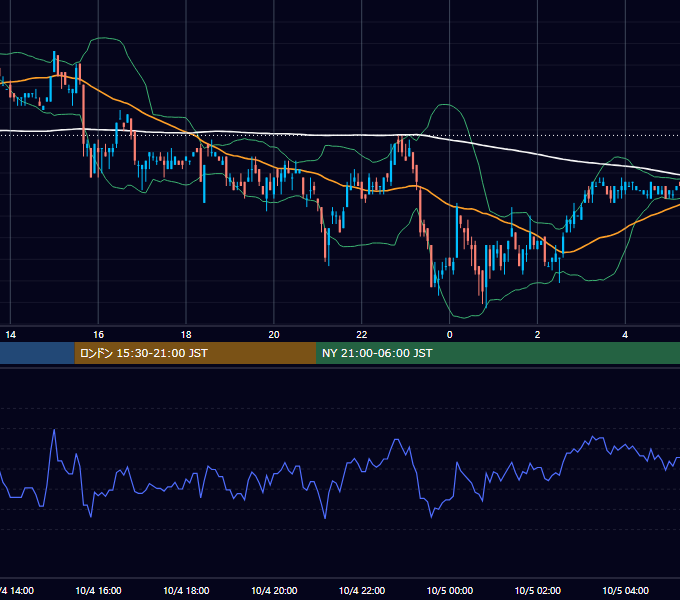The width and height of the screenshot is (680, 600).
Task: Click the 10/4 16:00 date label
Action: [x=98, y=590]
